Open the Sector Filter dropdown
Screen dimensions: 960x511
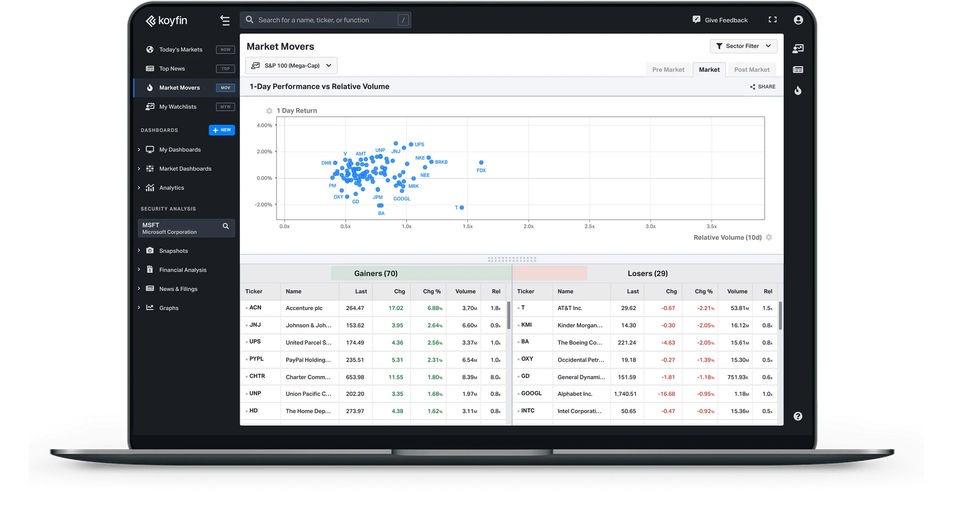[744, 46]
